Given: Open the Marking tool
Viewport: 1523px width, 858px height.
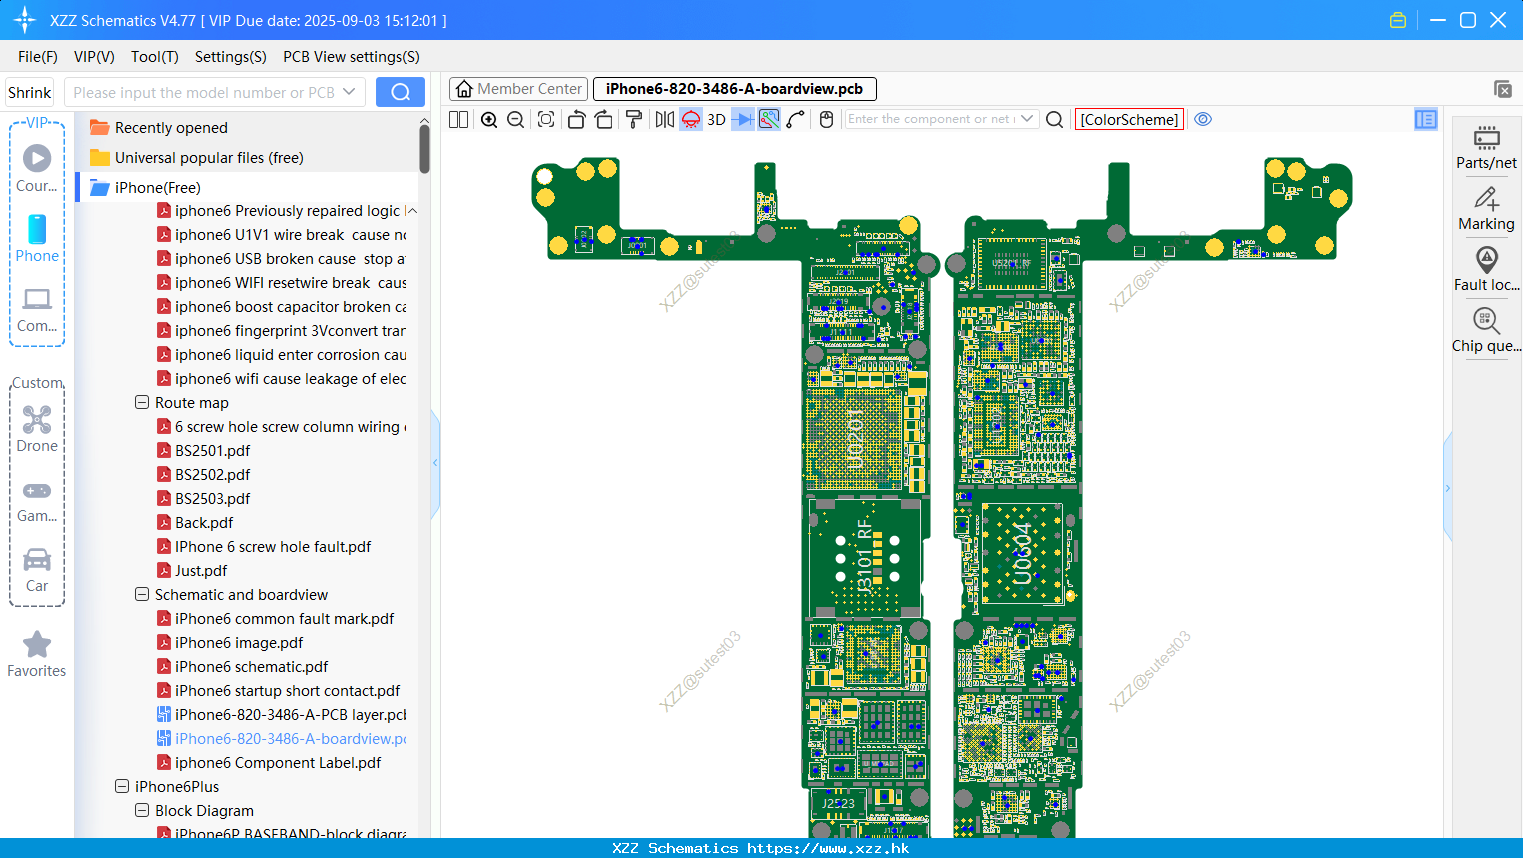Looking at the screenshot, I should [x=1486, y=209].
